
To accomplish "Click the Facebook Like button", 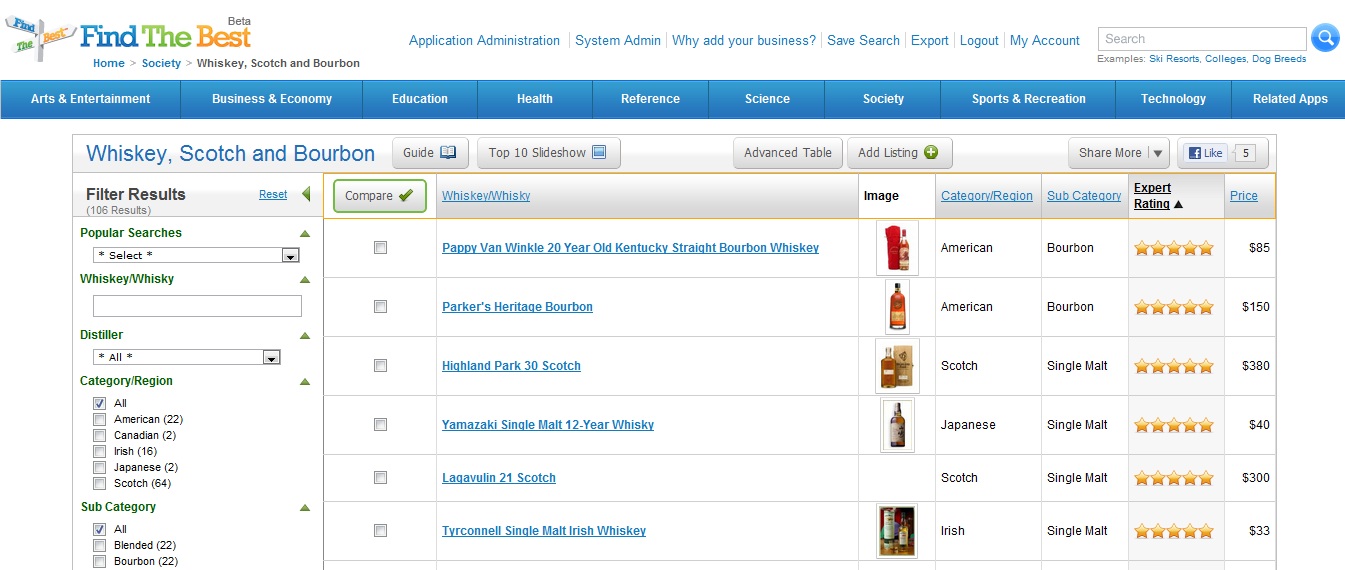I will [1205, 153].
